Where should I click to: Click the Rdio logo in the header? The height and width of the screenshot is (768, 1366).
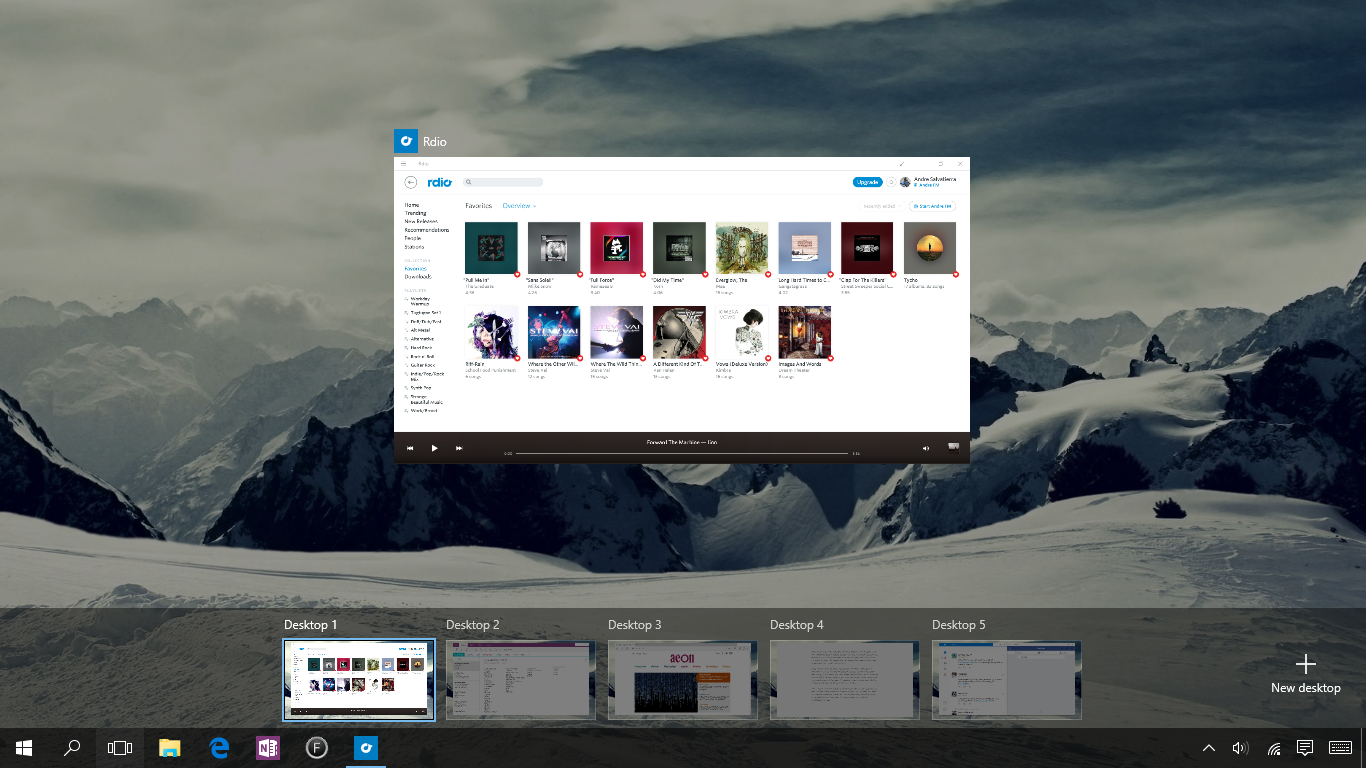pos(440,182)
